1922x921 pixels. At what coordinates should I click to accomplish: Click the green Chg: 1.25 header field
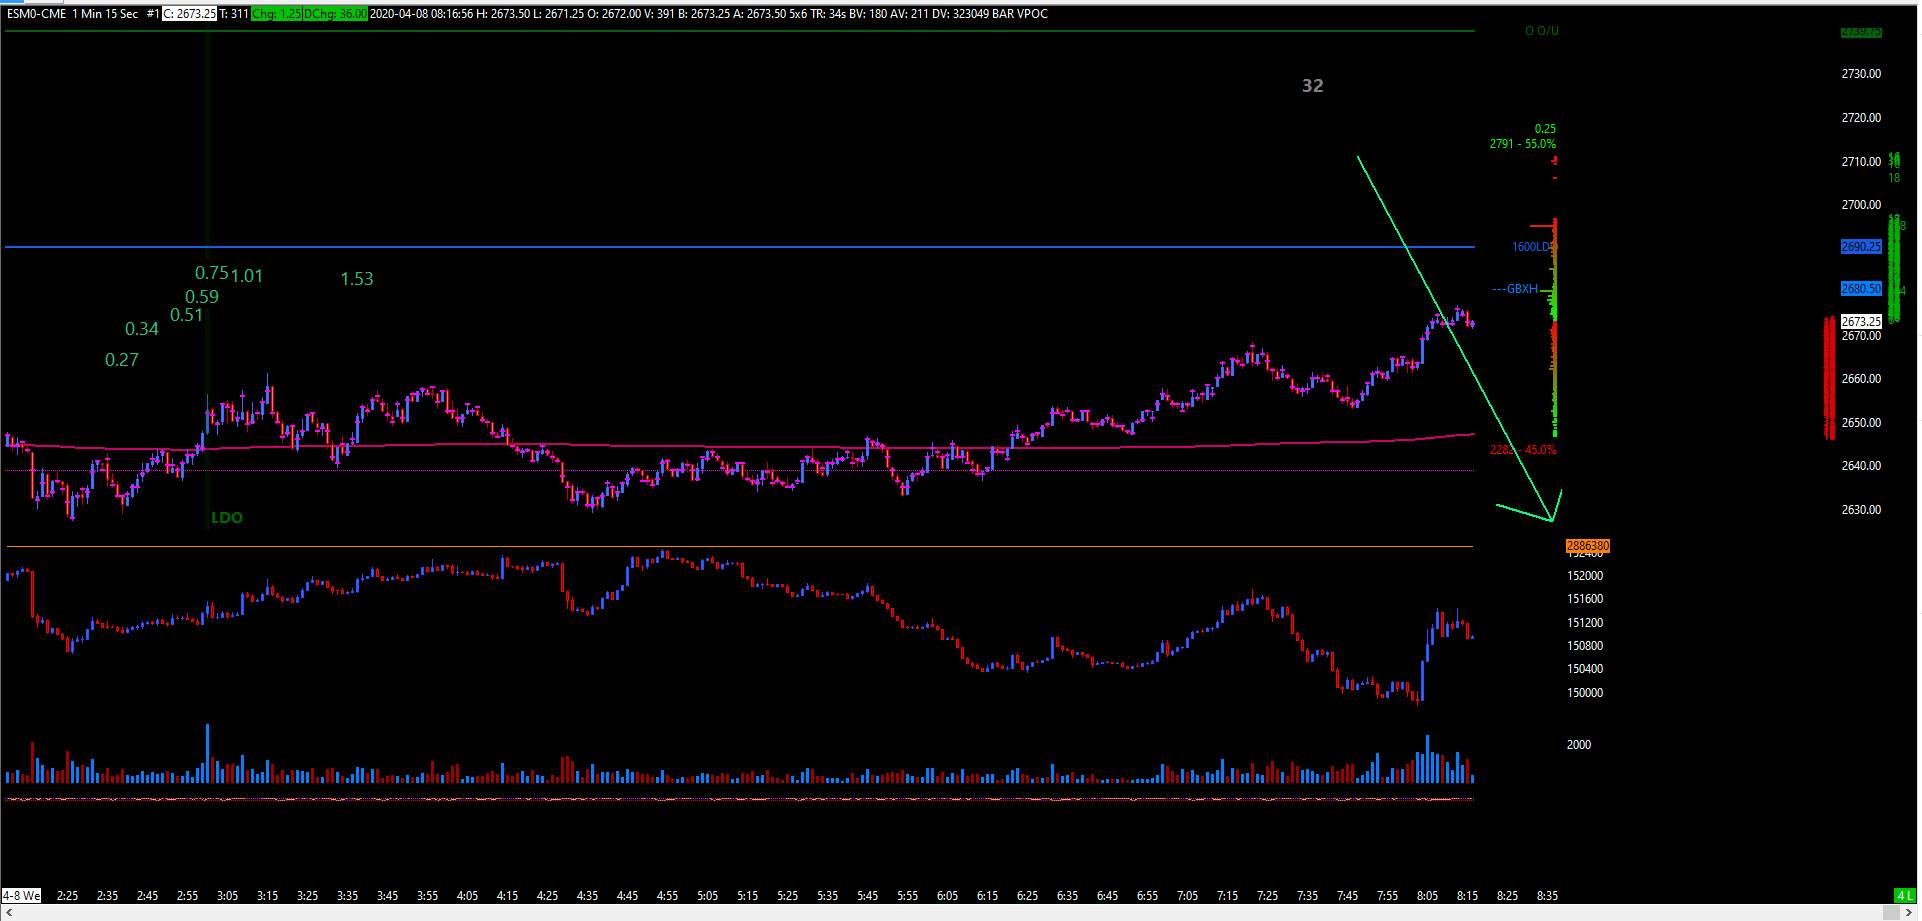click(x=276, y=14)
